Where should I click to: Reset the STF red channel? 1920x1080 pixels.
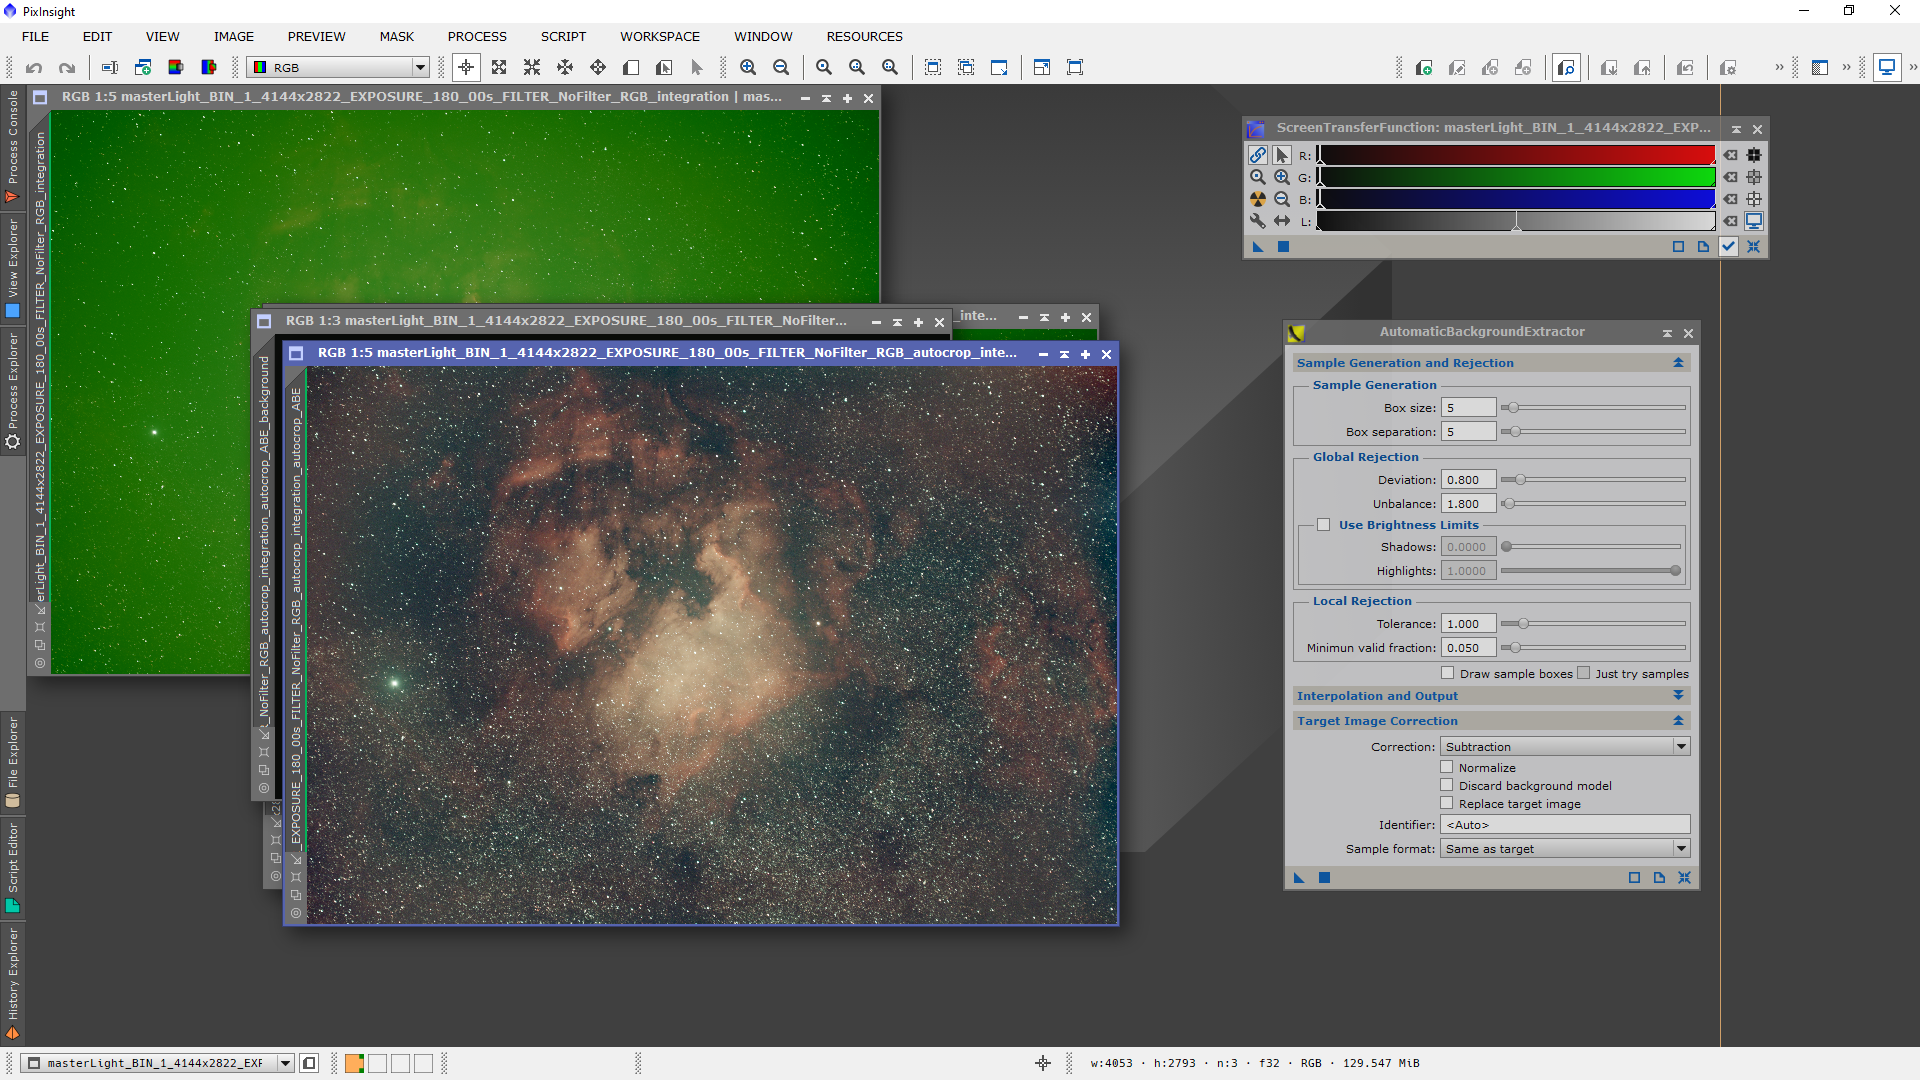click(x=1731, y=155)
